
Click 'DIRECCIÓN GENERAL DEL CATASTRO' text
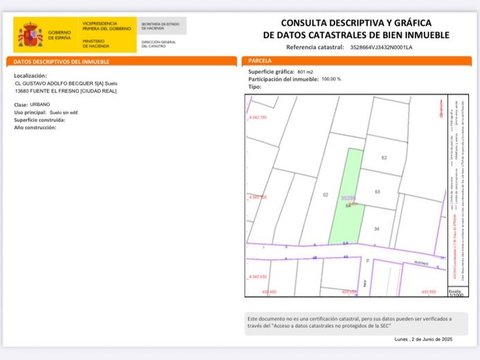(x=158, y=44)
